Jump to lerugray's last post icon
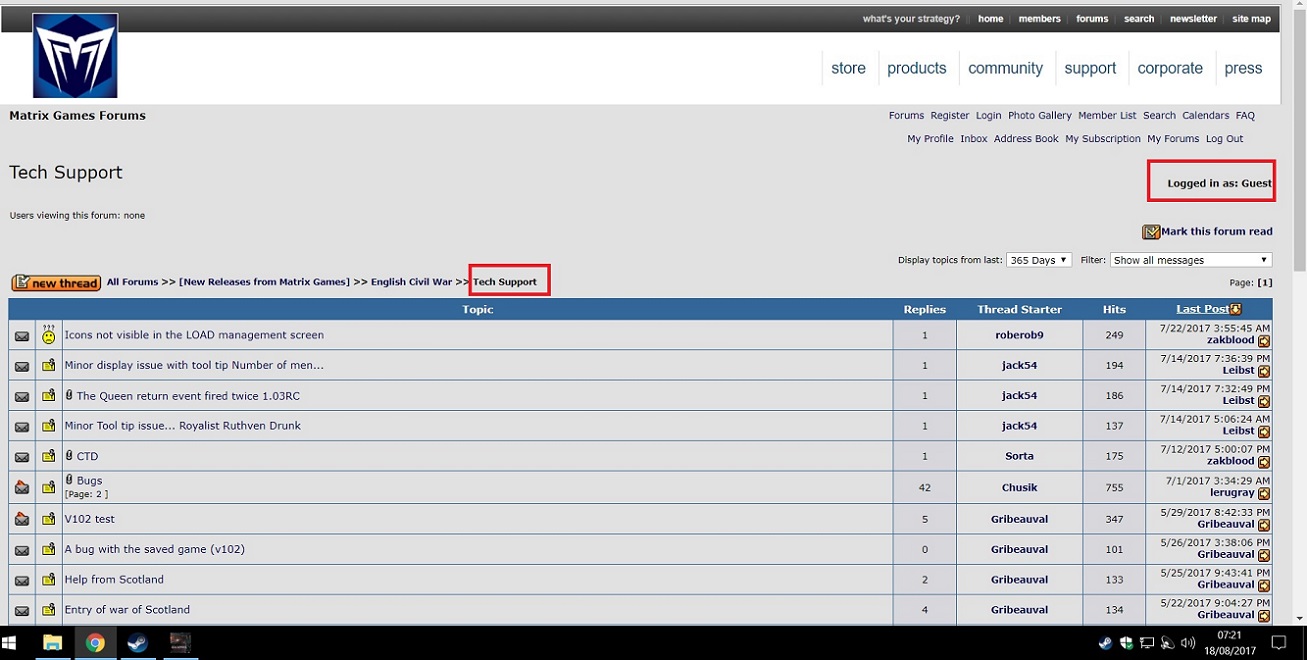Image resolution: width=1307 pixels, height=660 pixels. tap(1264, 494)
